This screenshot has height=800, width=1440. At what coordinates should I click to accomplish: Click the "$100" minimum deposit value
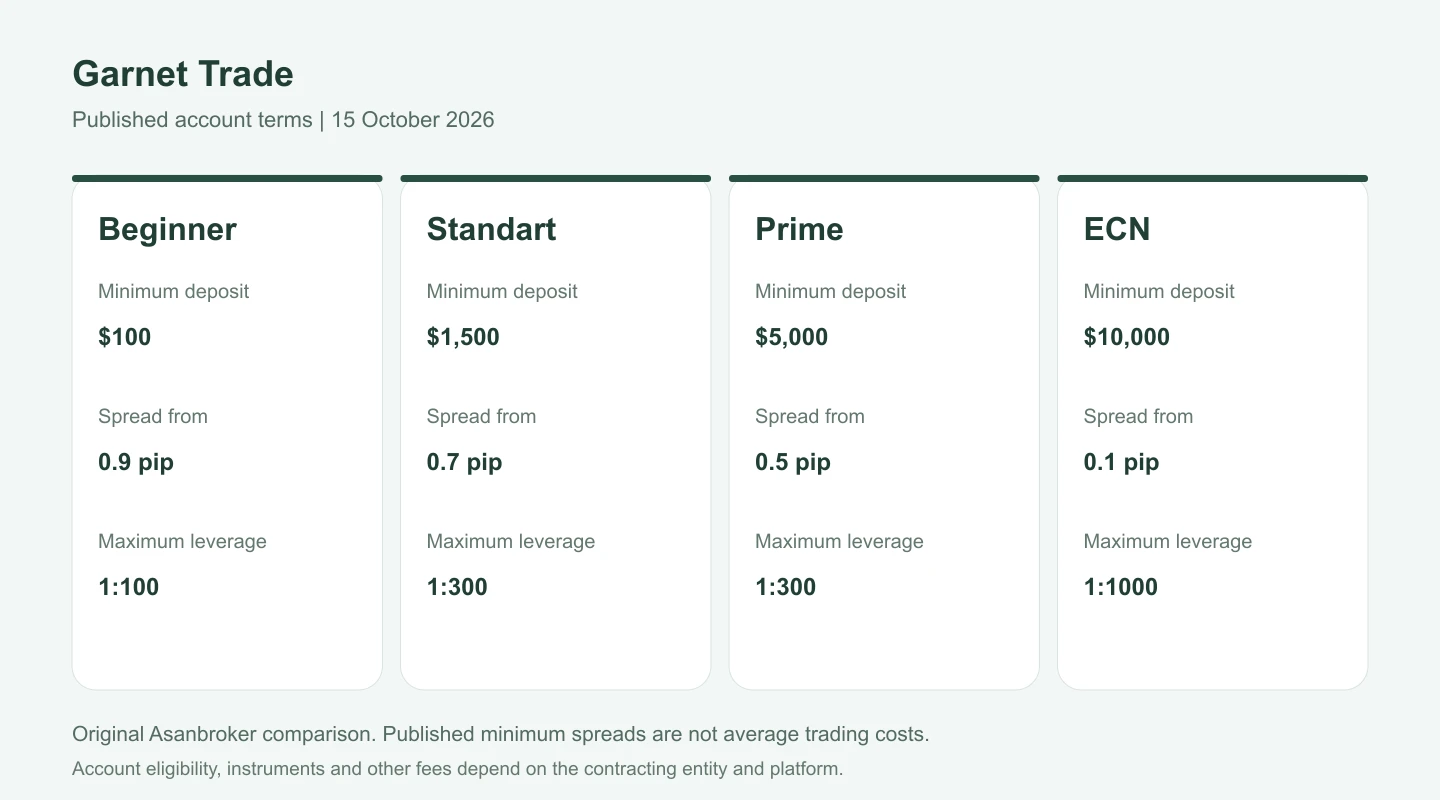[125, 337]
